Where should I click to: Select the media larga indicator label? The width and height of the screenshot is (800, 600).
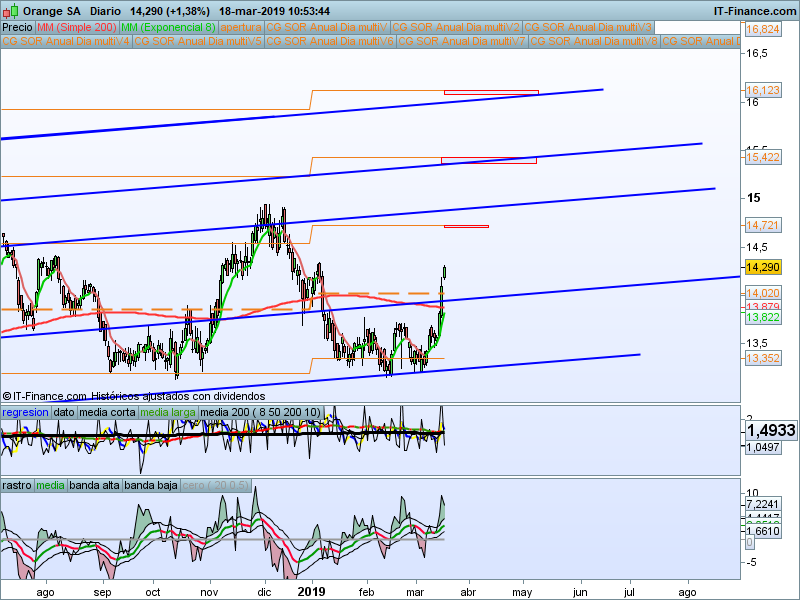tap(168, 412)
